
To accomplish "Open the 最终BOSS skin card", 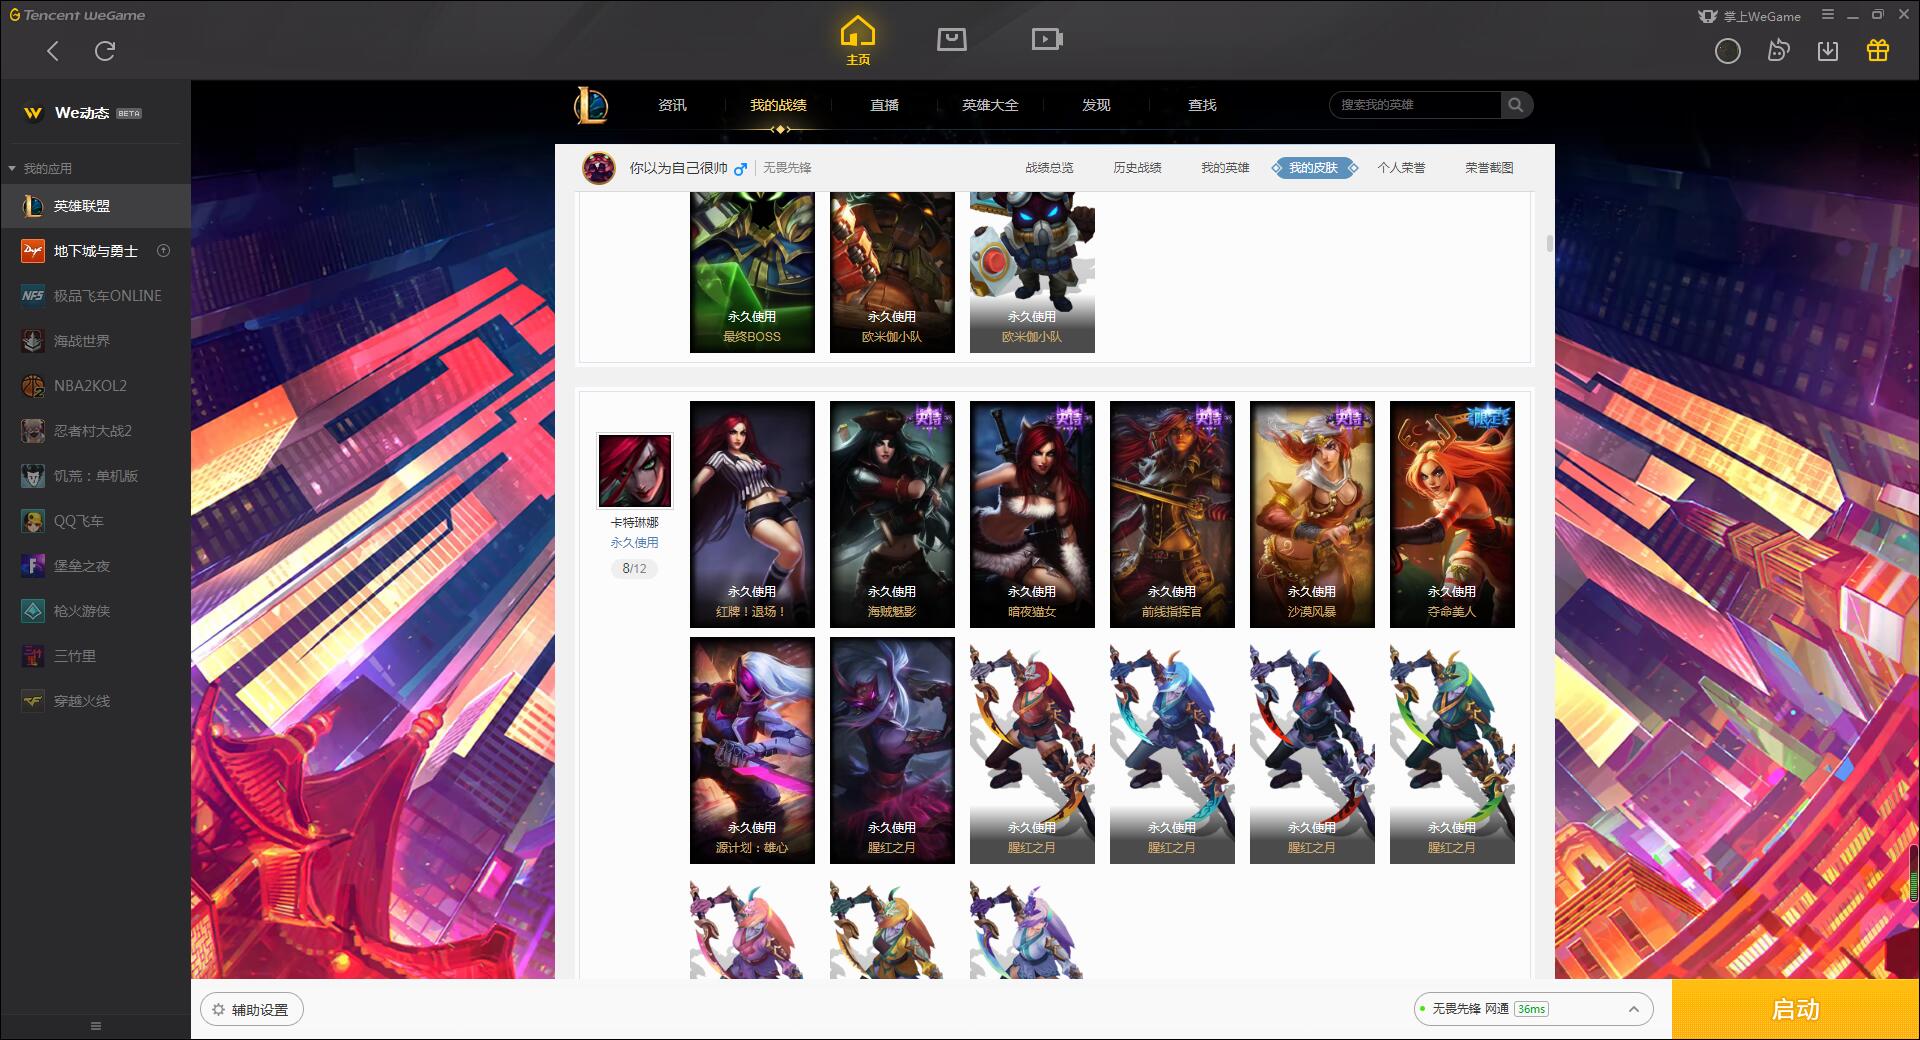I will [x=752, y=272].
